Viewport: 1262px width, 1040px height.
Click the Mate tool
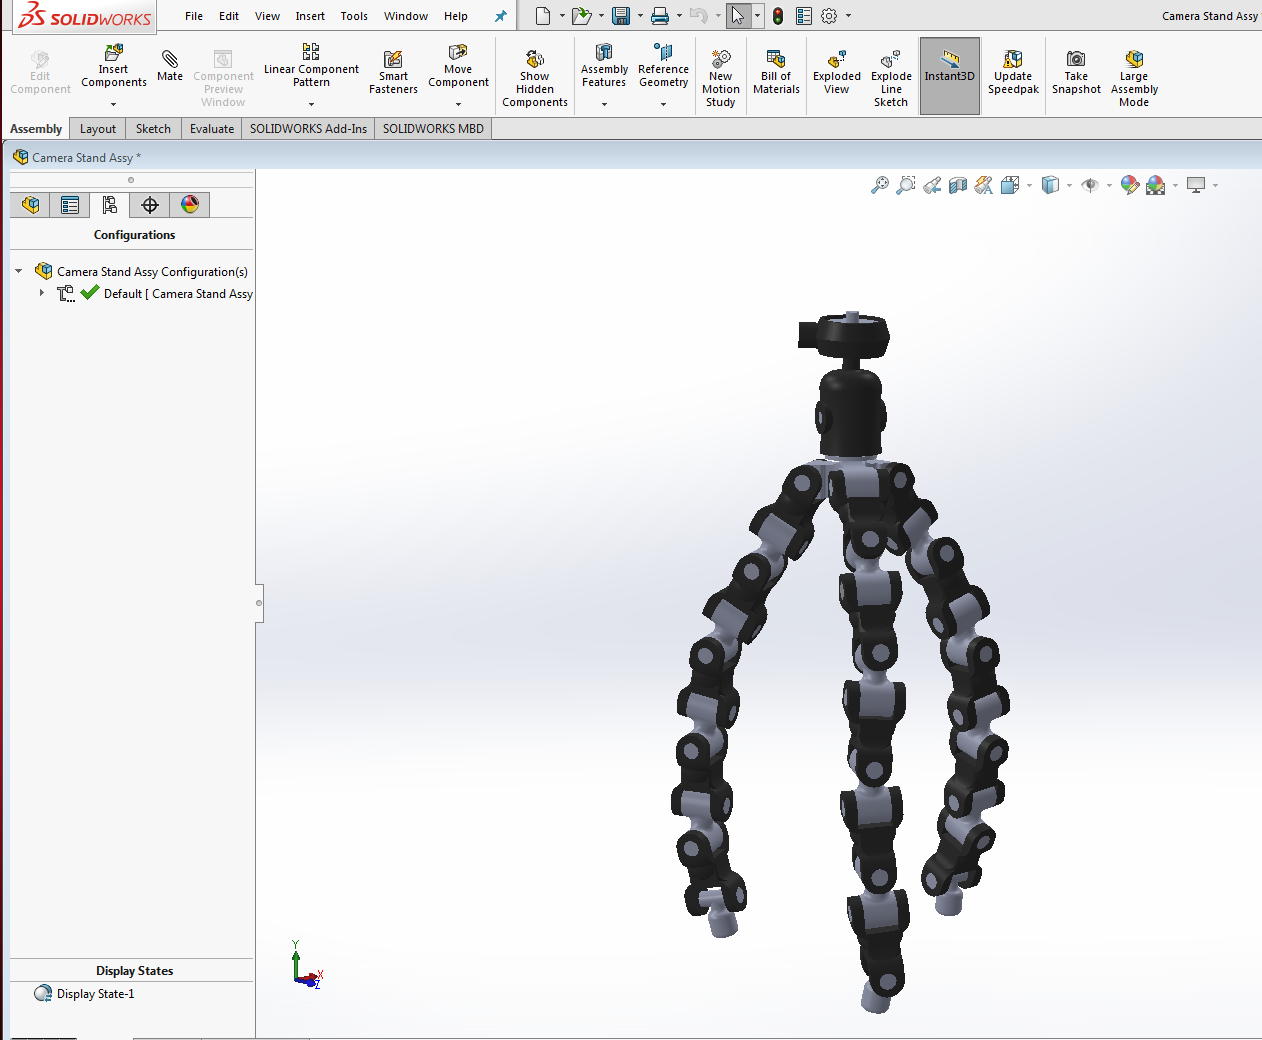click(170, 66)
